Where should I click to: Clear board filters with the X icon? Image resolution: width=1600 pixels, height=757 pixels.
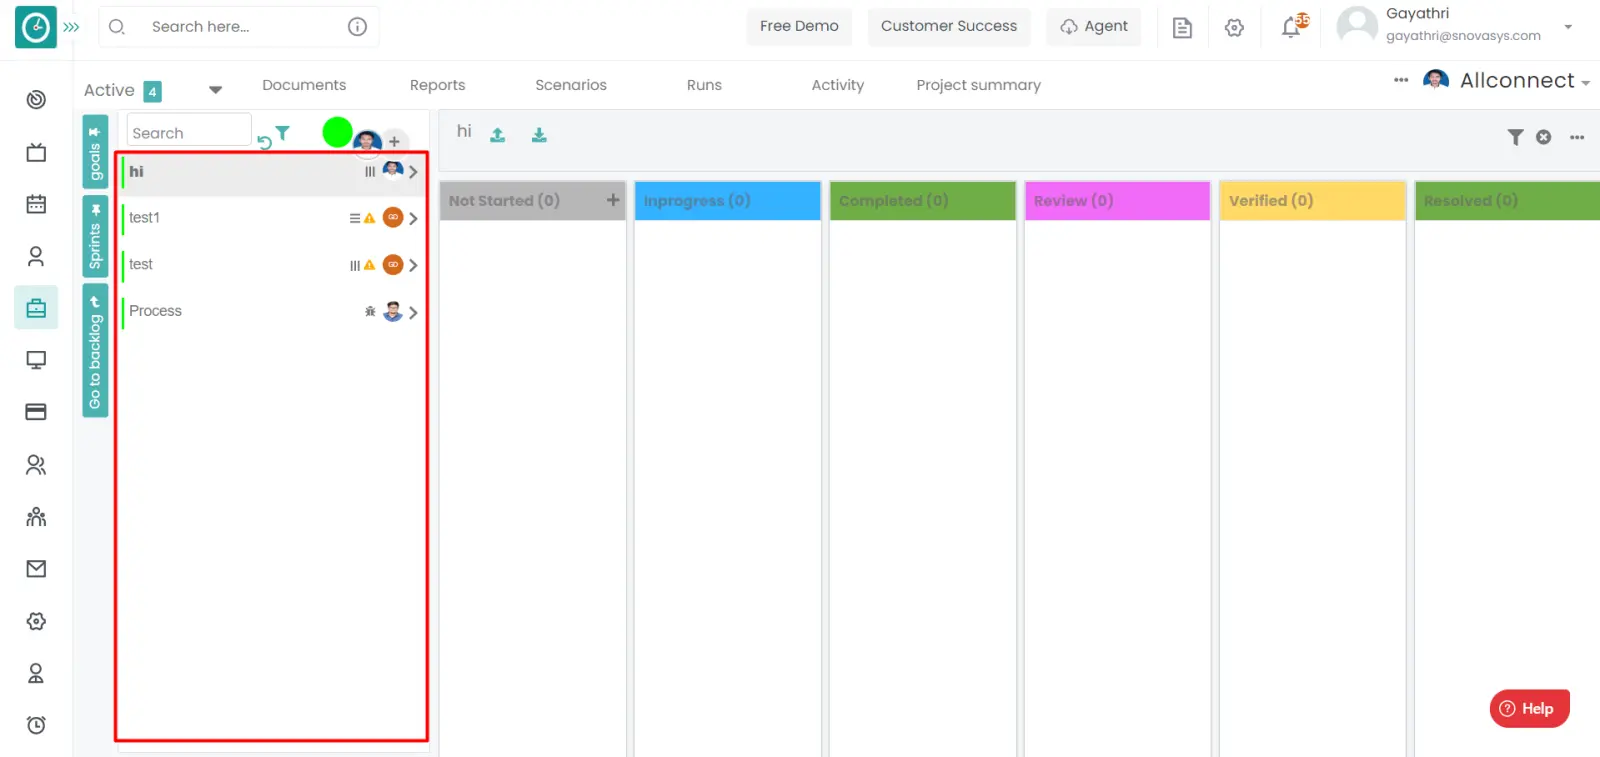click(x=1544, y=137)
